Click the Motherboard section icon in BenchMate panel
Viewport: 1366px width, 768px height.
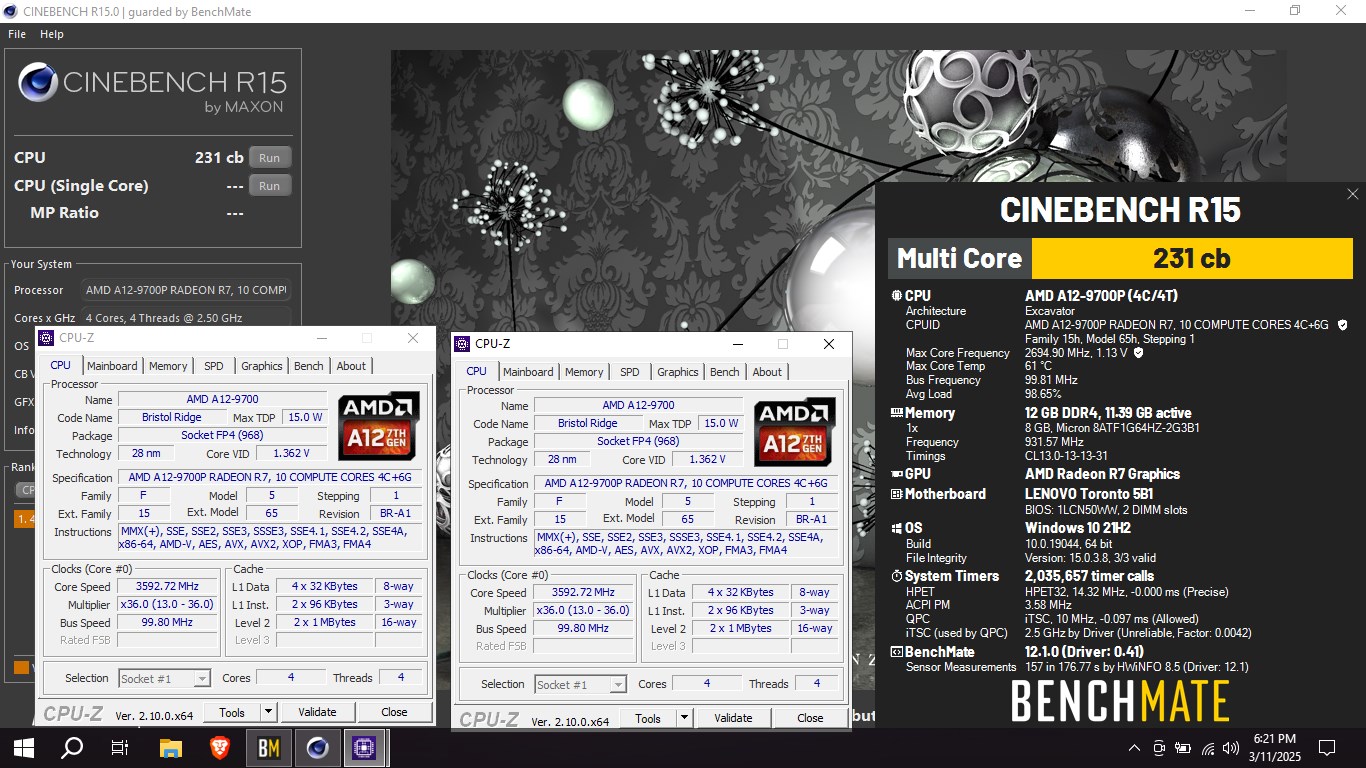[896, 494]
